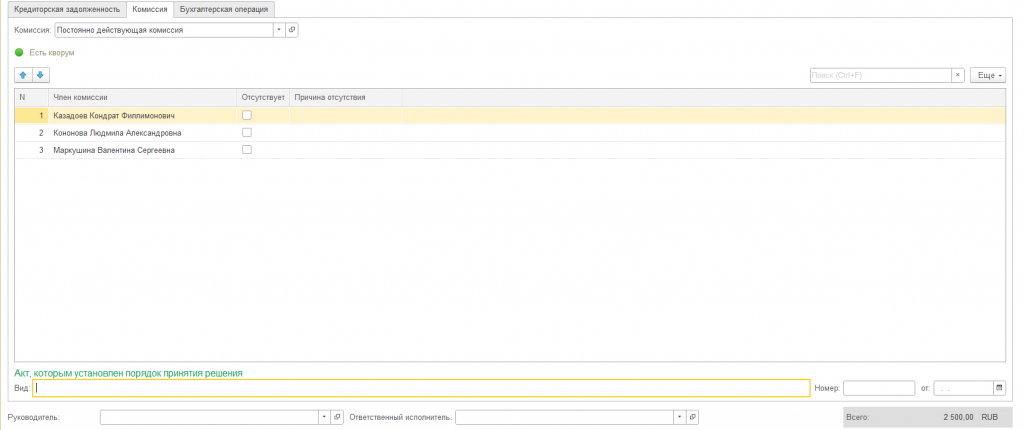The height and width of the screenshot is (430, 1024).
Task: Click the Комиссия field with Постоянно действующая комиссия
Action: 164,30
